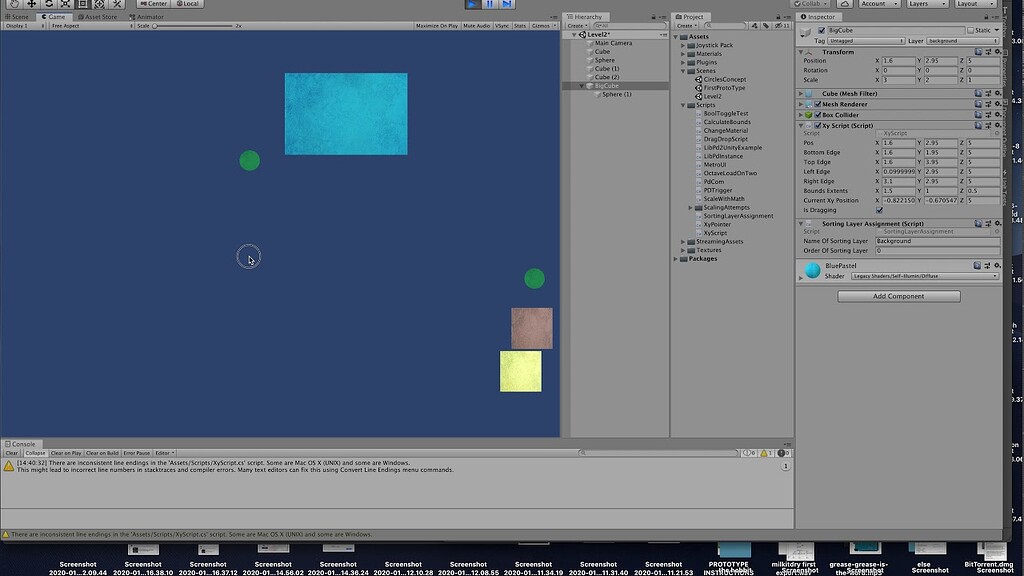Toggle the Mesh Renderer enabled checkbox
1024x576 pixels.
(819, 105)
